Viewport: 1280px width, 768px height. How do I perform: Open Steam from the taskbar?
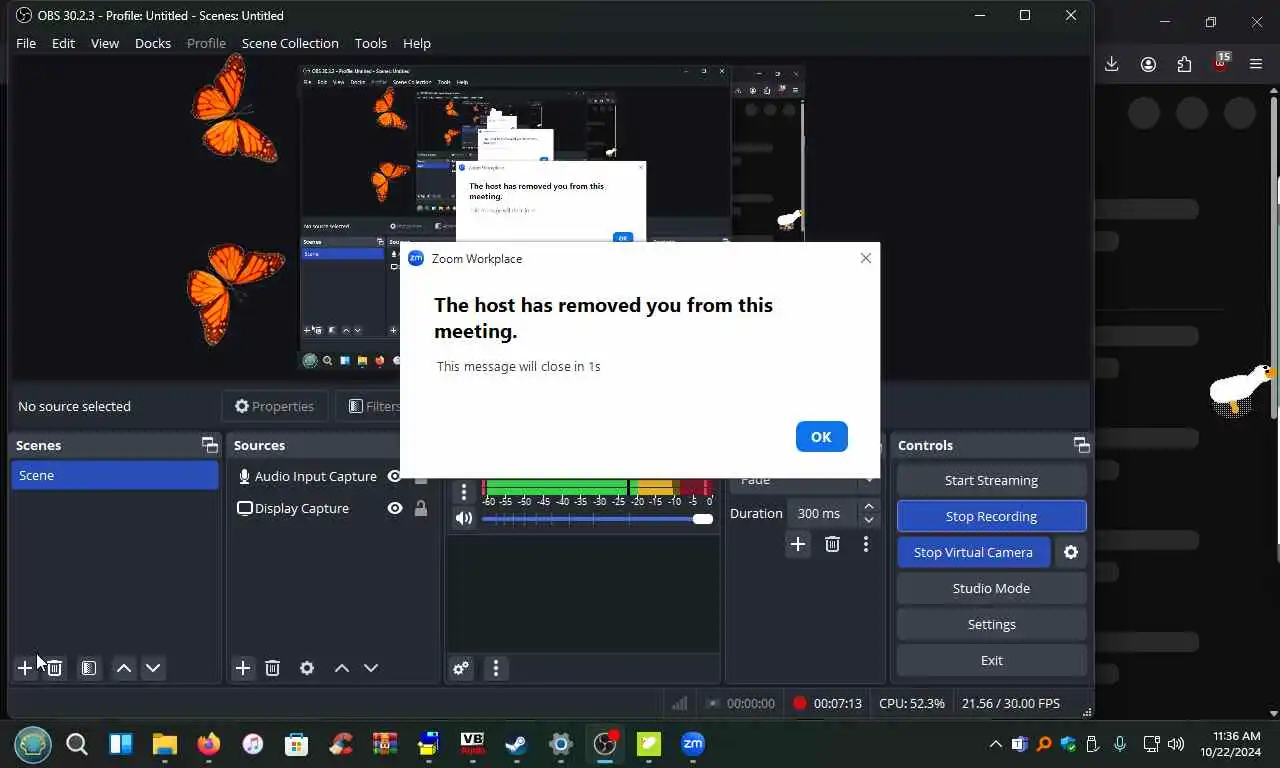[x=516, y=744]
